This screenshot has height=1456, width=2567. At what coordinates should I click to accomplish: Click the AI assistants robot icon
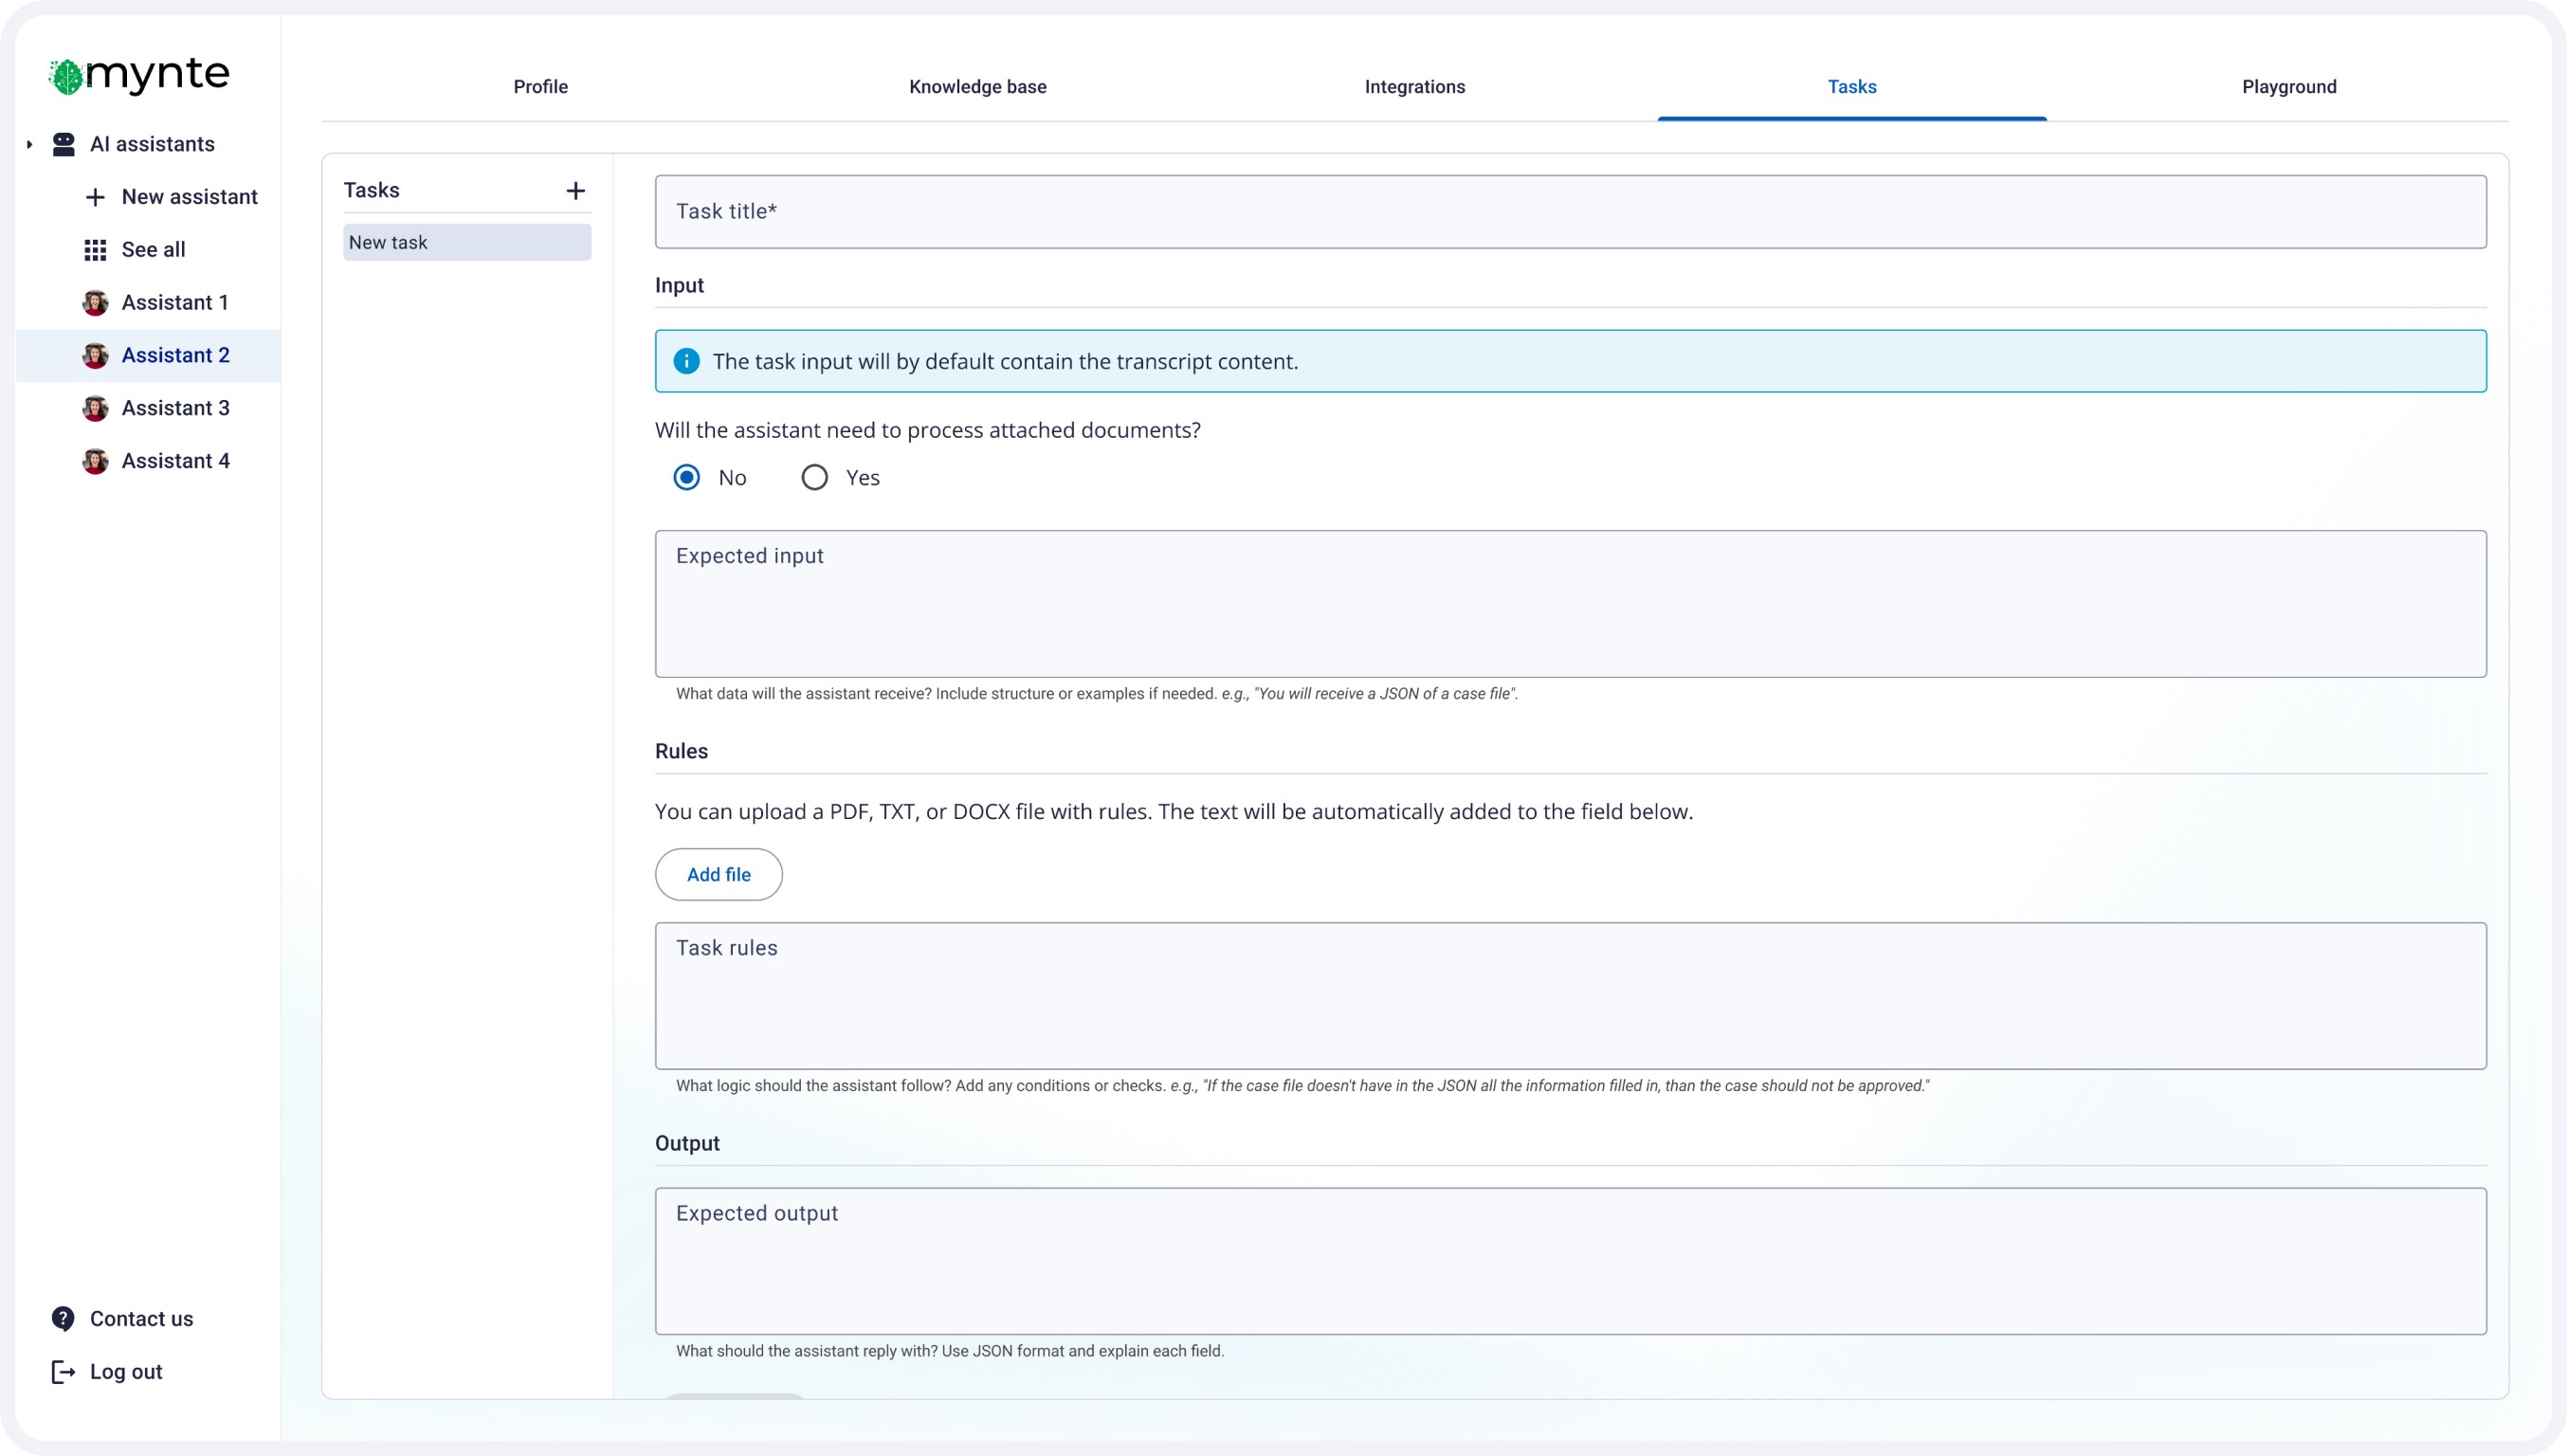pos(64,144)
